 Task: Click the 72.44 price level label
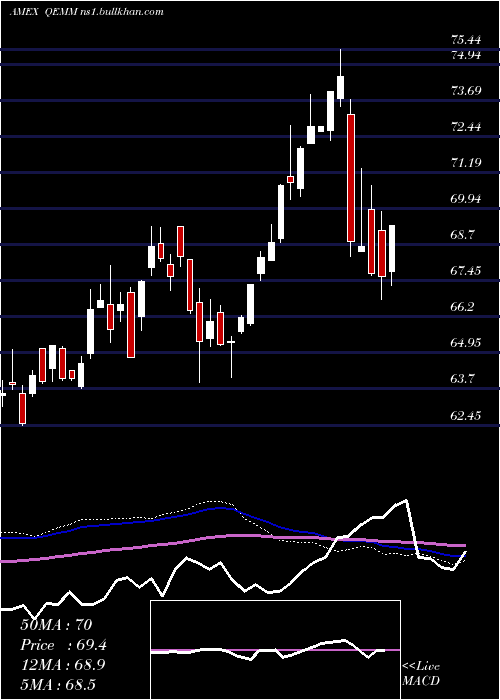click(466, 127)
